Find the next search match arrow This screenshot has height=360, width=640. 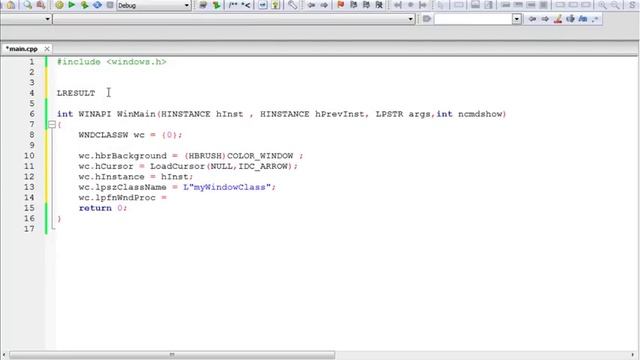click(x=545, y=19)
